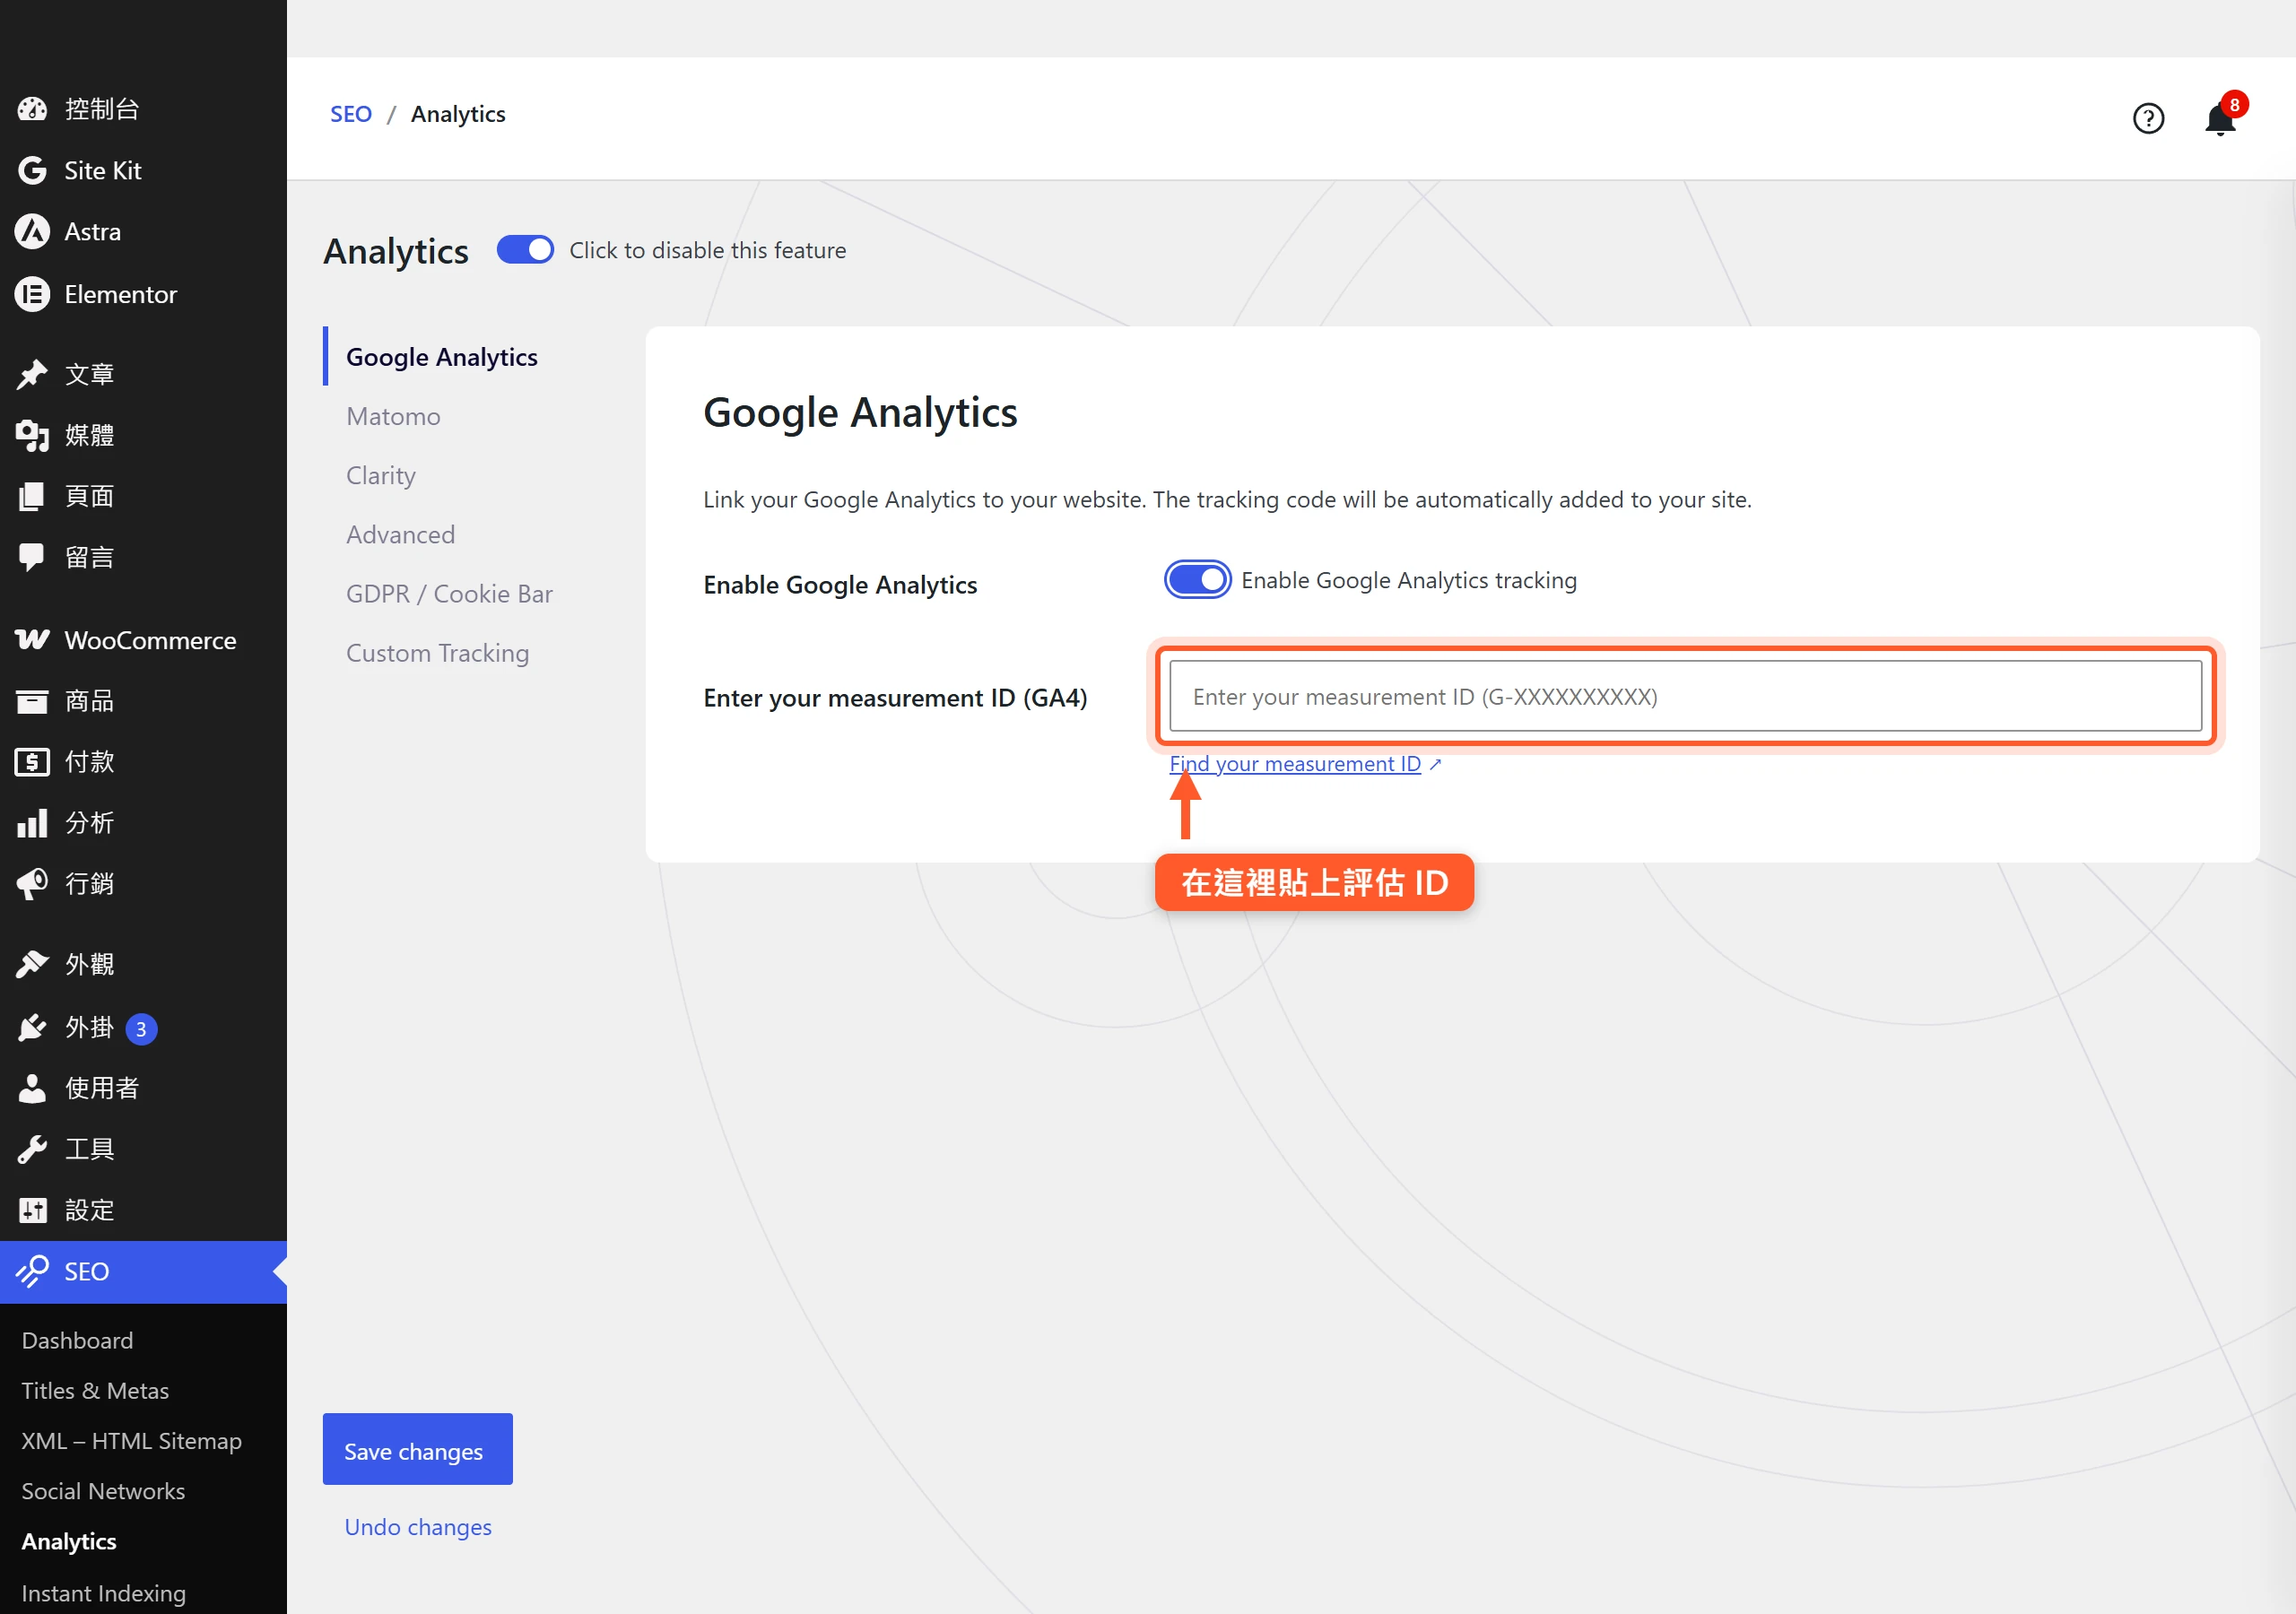Open Social Networks submenu item
This screenshot has width=2296, height=1614.
click(x=103, y=1492)
